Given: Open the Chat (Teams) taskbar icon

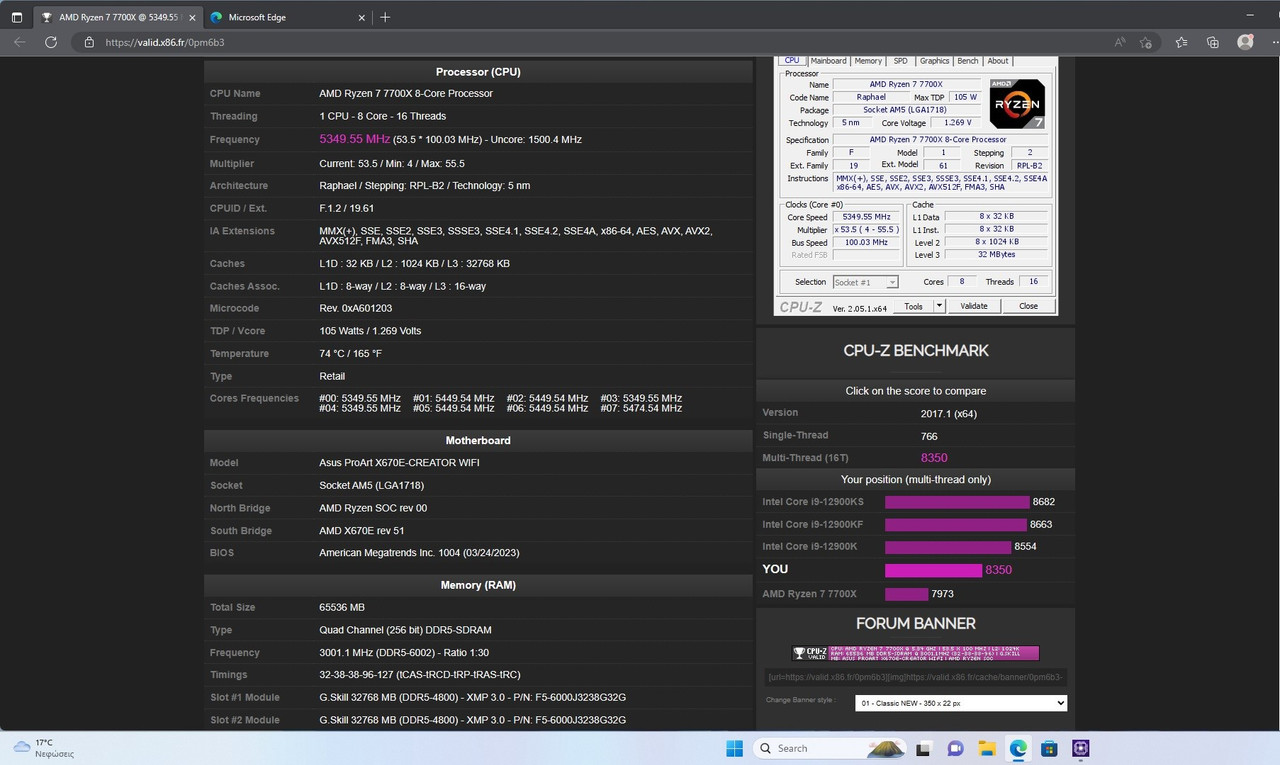Looking at the screenshot, I should click(x=955, y=748).
